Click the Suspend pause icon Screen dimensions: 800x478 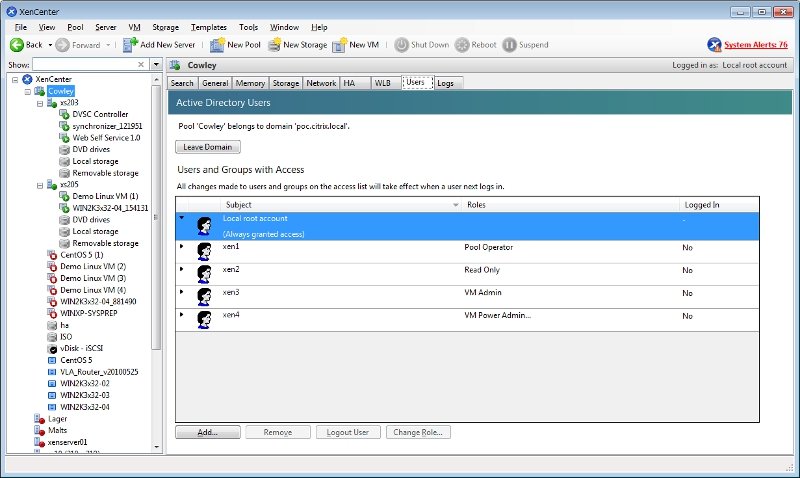(509, 45)
